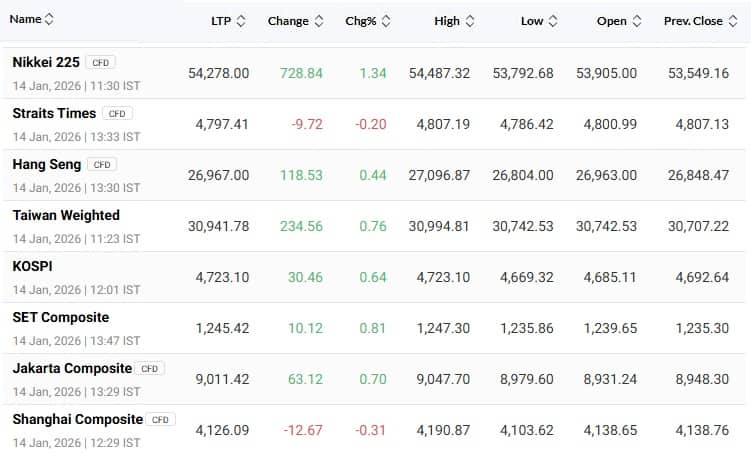Open the Nikkei 225 index link

(46, 62)
